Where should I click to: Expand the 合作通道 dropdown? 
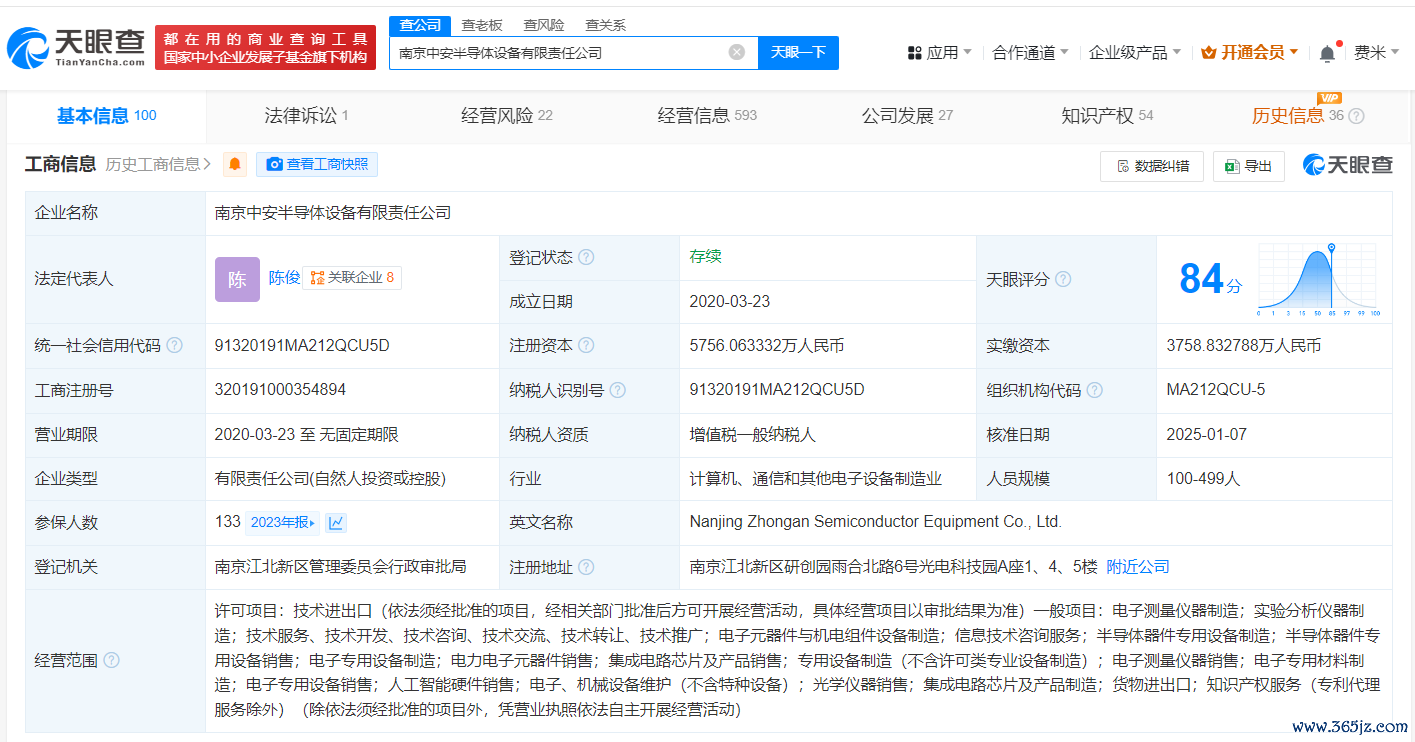pyautogui.click(x=1029, y=53)
